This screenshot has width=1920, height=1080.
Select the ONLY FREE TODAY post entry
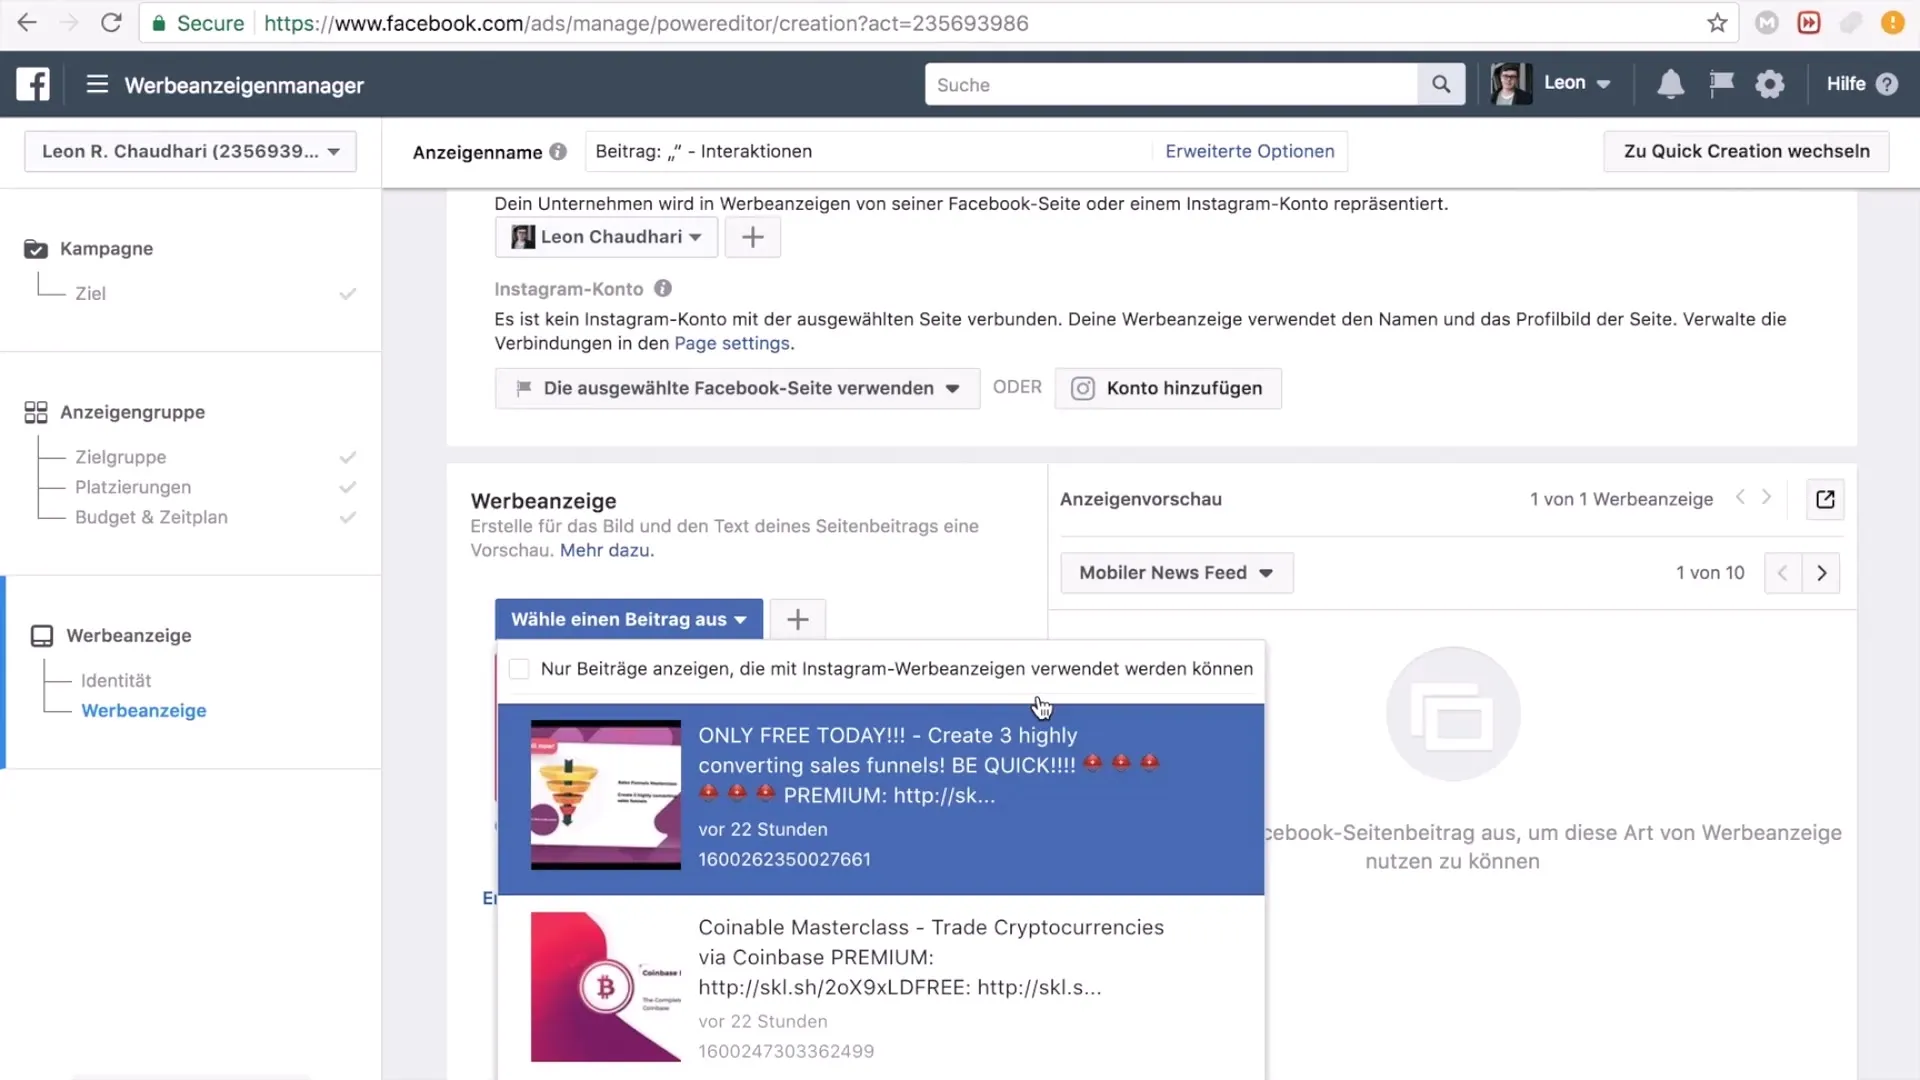pyautogui.click(x=881, y=799)
